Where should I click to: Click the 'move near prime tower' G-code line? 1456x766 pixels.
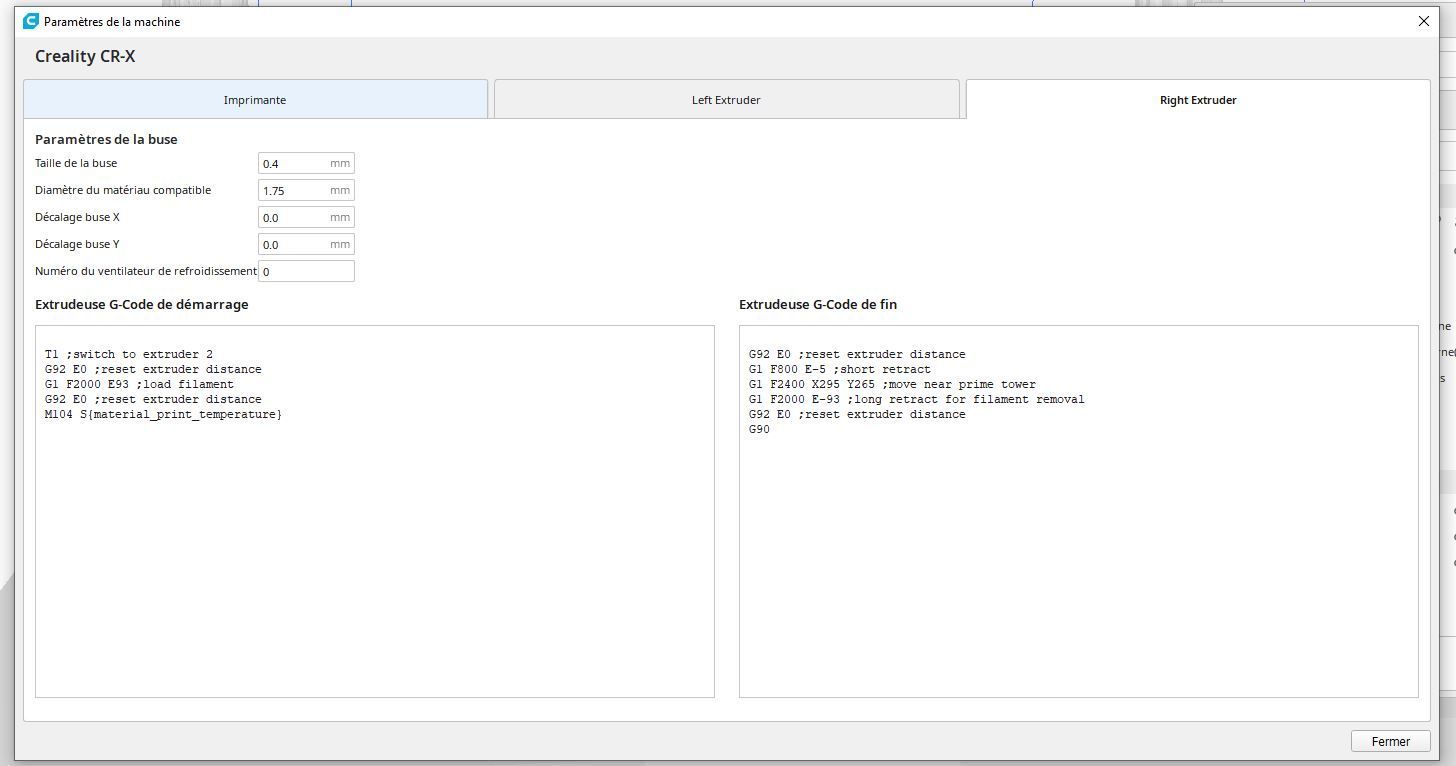point(892,384)
